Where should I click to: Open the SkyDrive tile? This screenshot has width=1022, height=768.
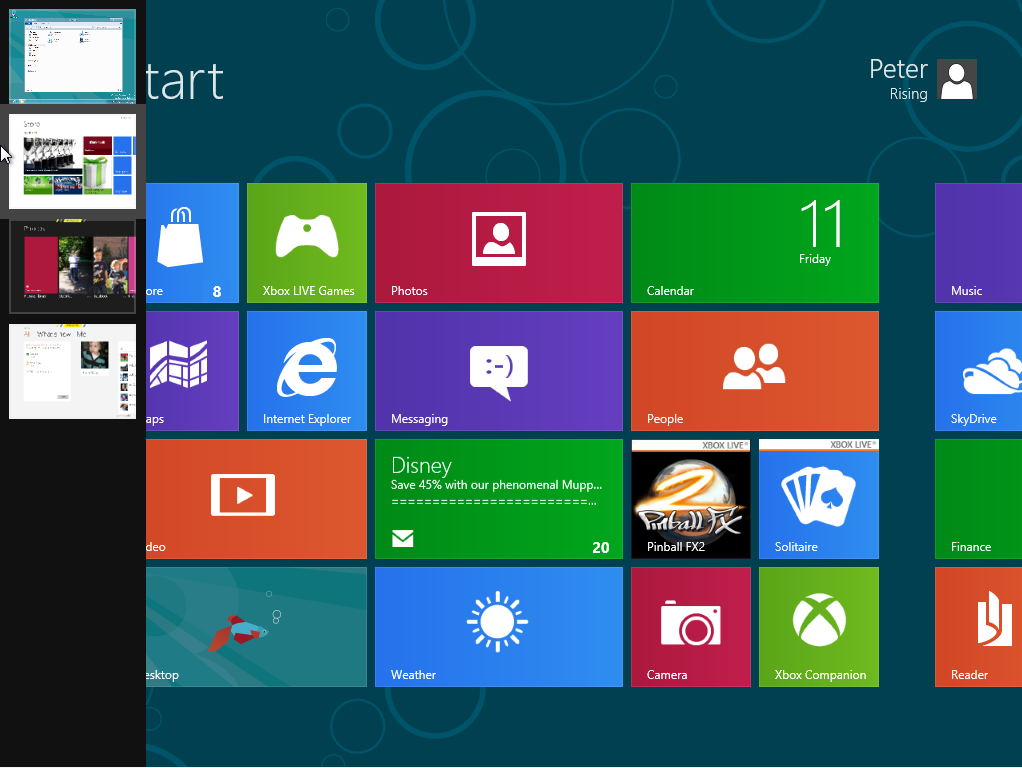pyautogui.click(x=978, y=371)
